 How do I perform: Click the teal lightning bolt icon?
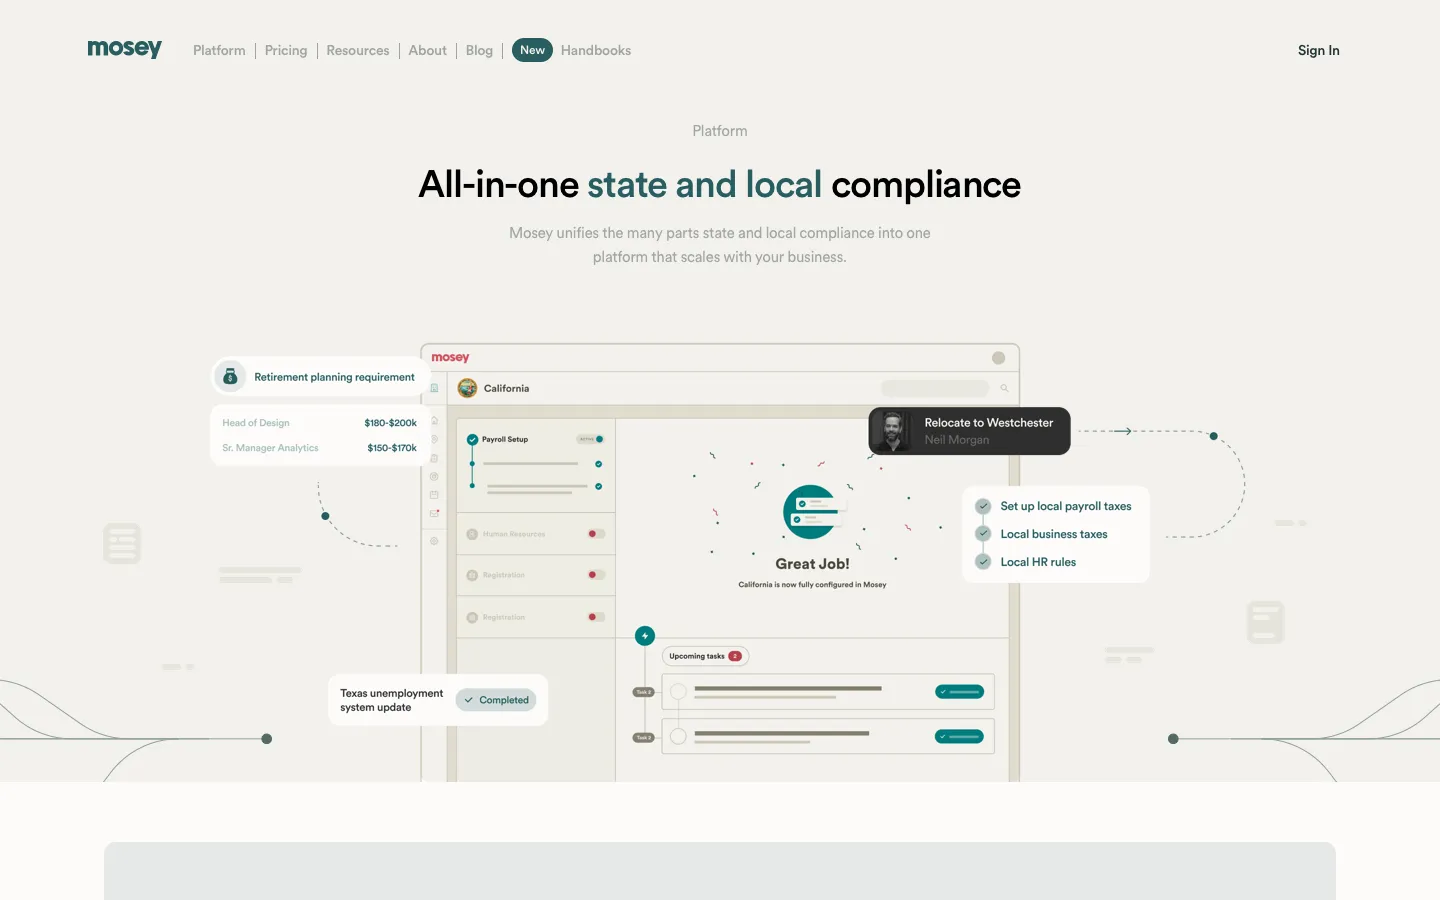point(645,636)
